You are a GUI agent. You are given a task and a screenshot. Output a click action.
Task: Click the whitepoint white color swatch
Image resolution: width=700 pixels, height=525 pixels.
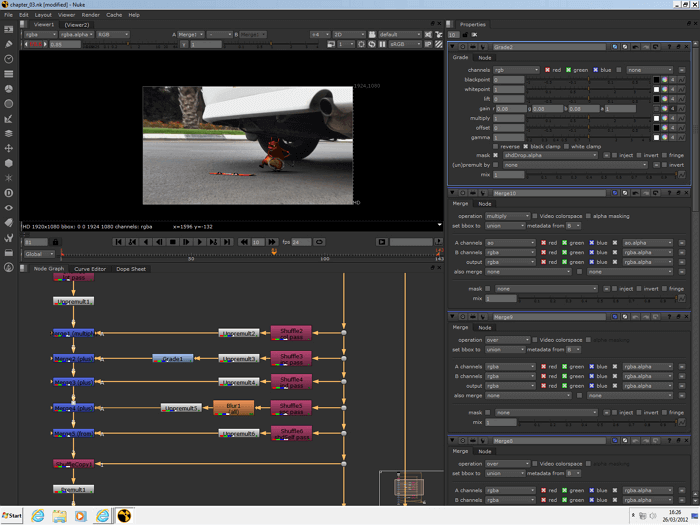(x=657, y=89)
